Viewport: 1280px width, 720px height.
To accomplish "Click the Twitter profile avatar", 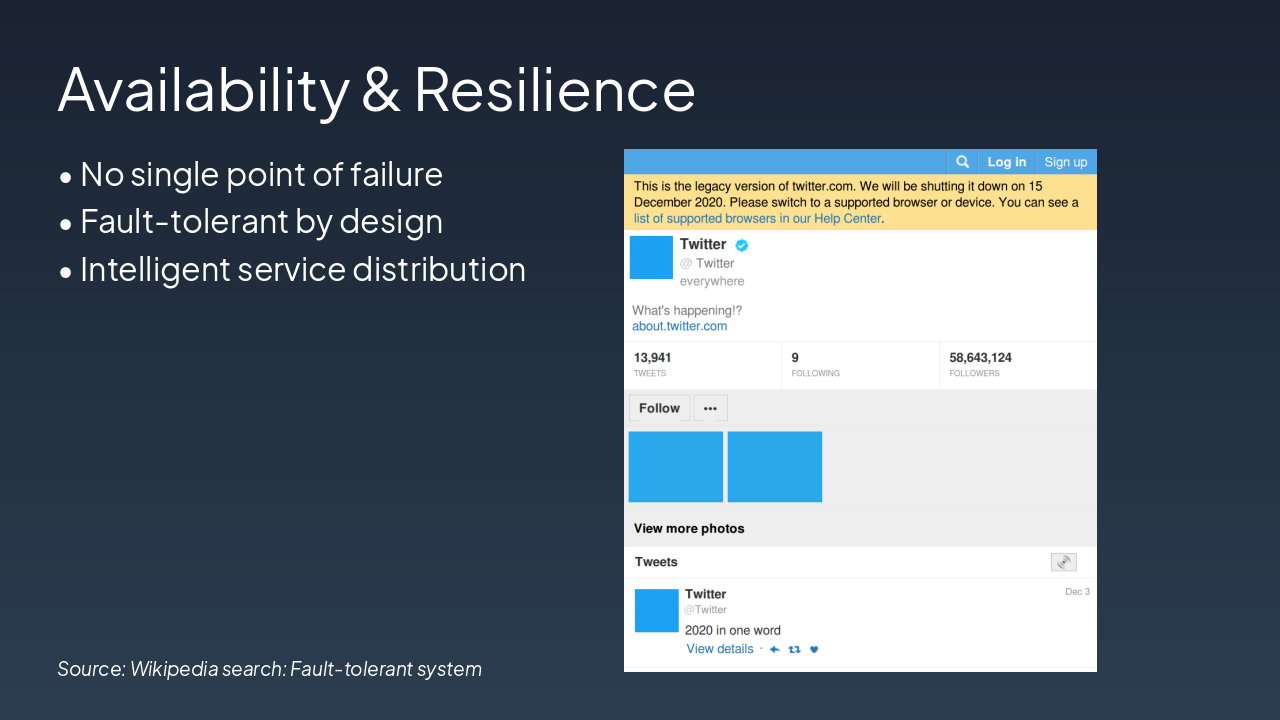I will pyautogui.click(x=651, y=258).
